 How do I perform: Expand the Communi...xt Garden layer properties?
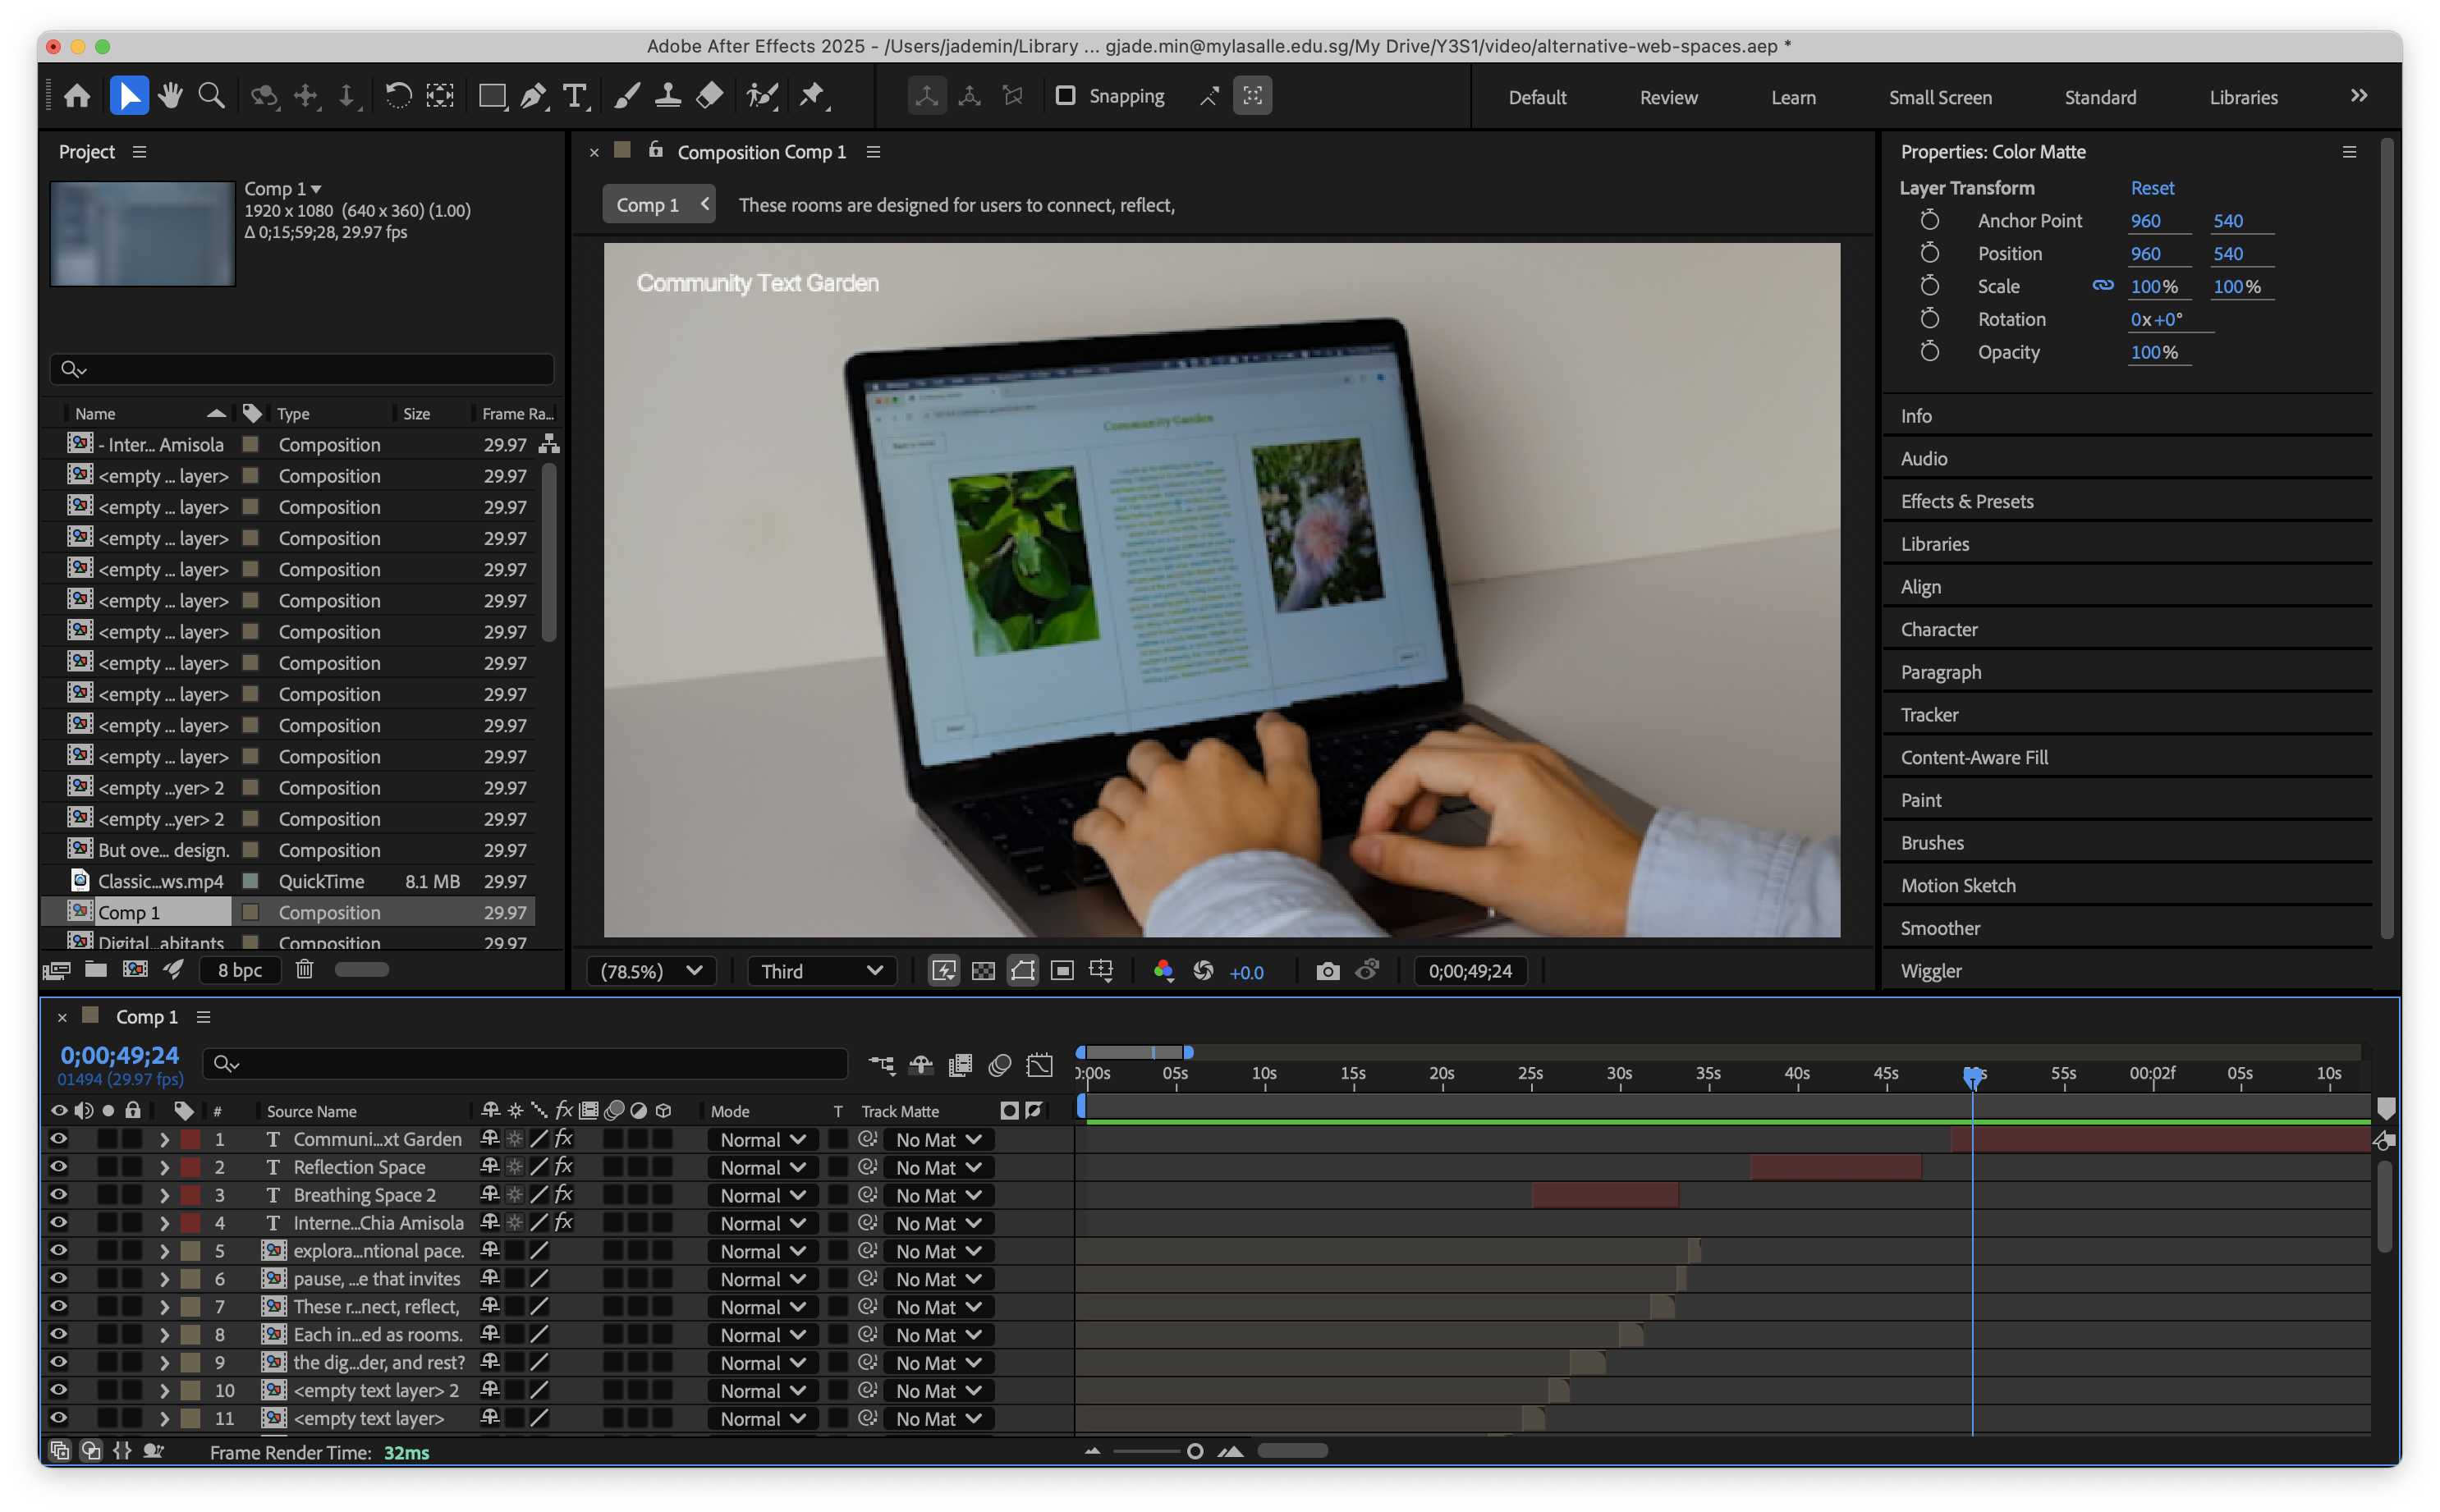[164, 1139]
